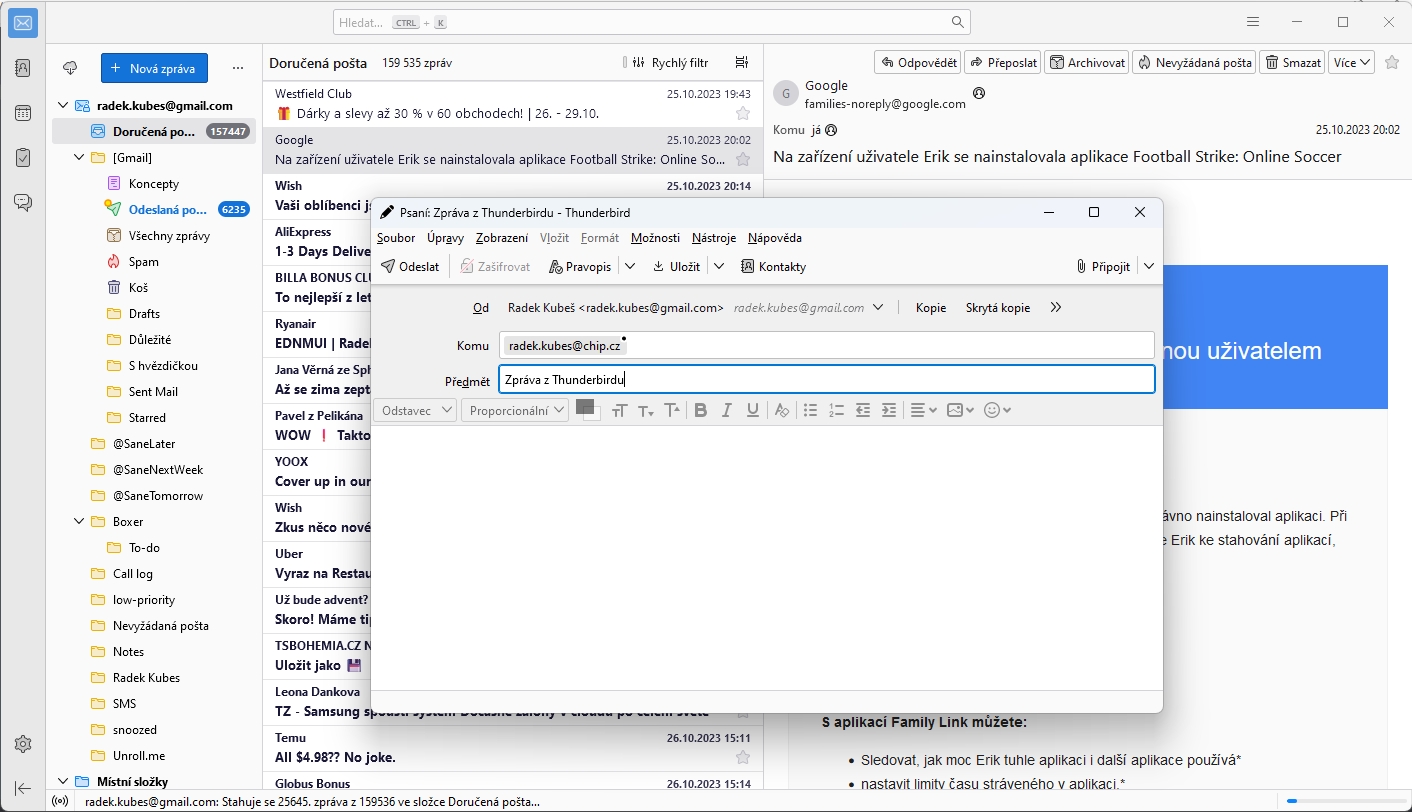Image resolution: width=1412 pixels, height=812 pixels.
Task: Open the Mail space in the sidebar
Action: pos(22,22)
